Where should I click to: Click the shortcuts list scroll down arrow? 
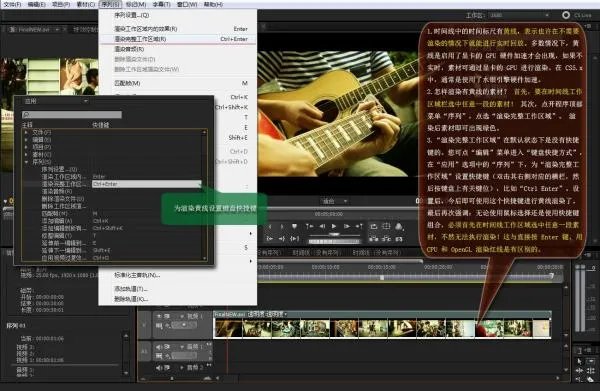204,258
